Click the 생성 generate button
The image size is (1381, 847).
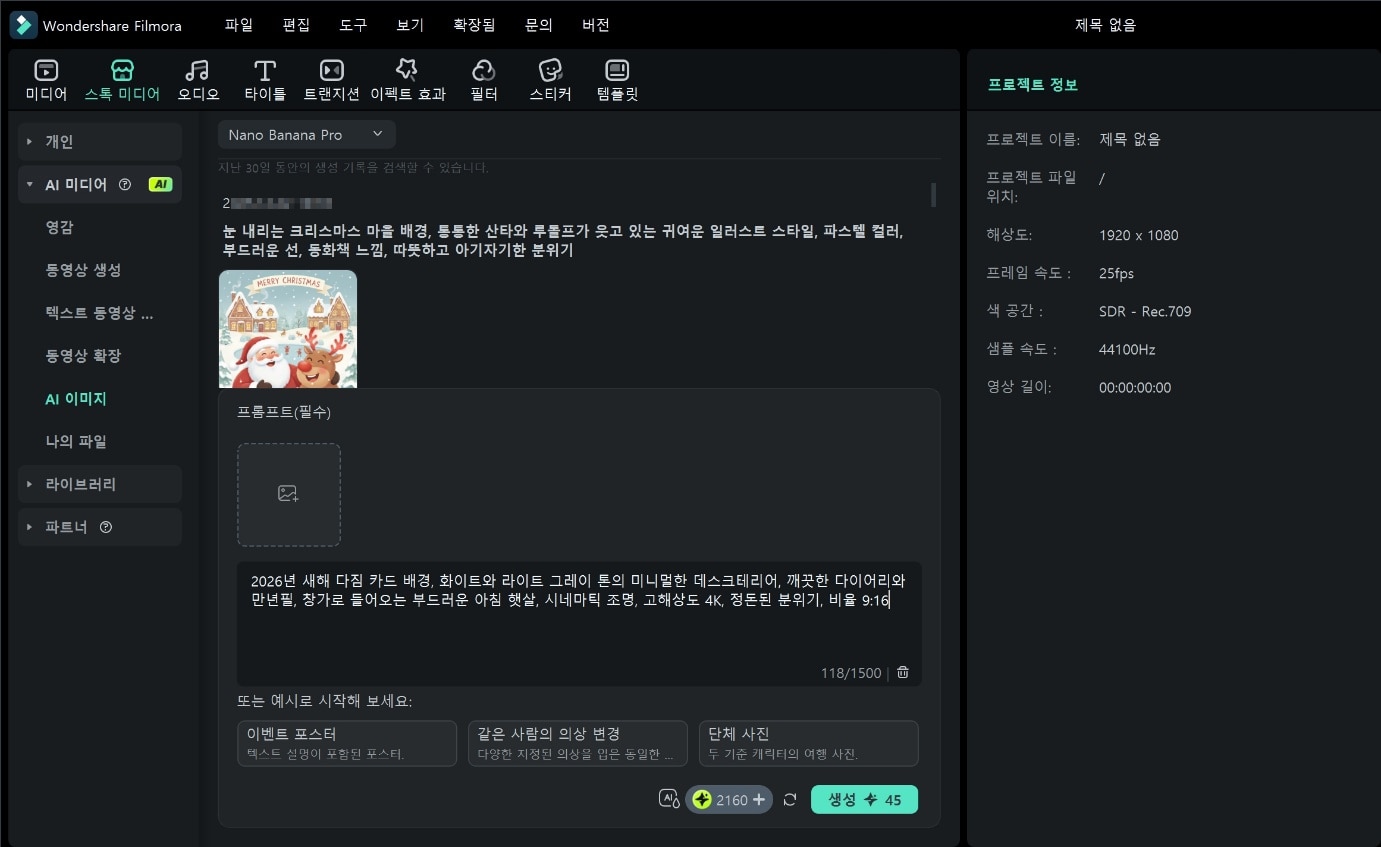(x=864, y=799)
